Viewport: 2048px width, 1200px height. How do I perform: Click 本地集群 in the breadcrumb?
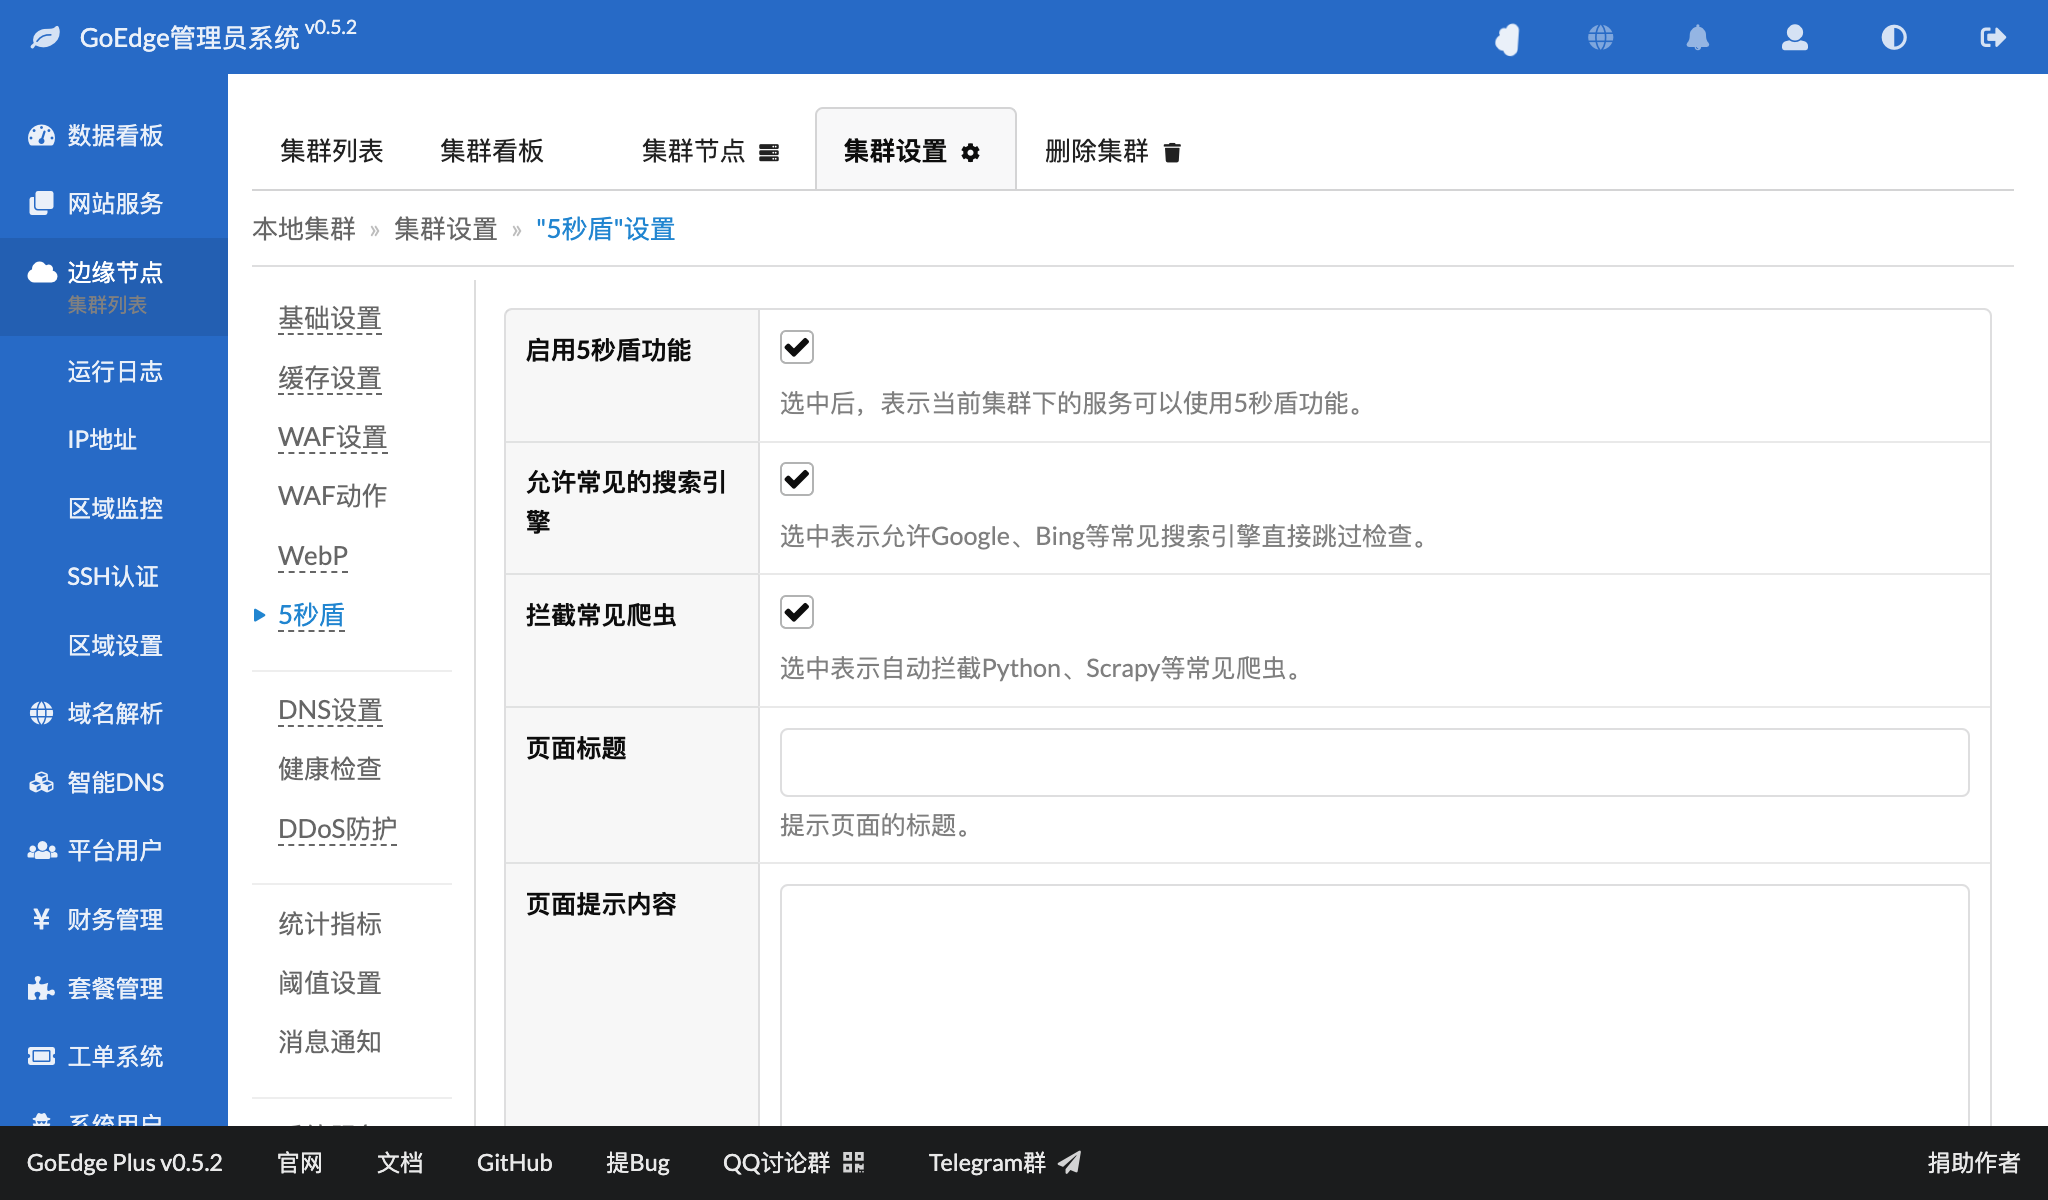click(304, 229)
